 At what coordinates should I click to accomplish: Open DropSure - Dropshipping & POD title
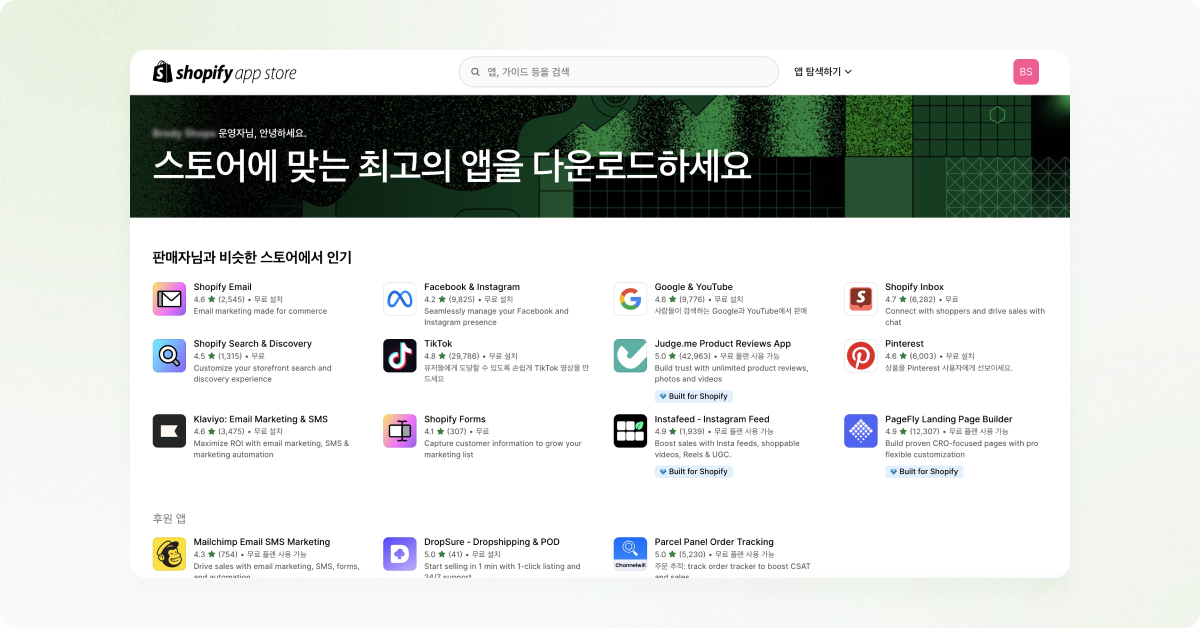pyautogui.click(x=492, y=542)
